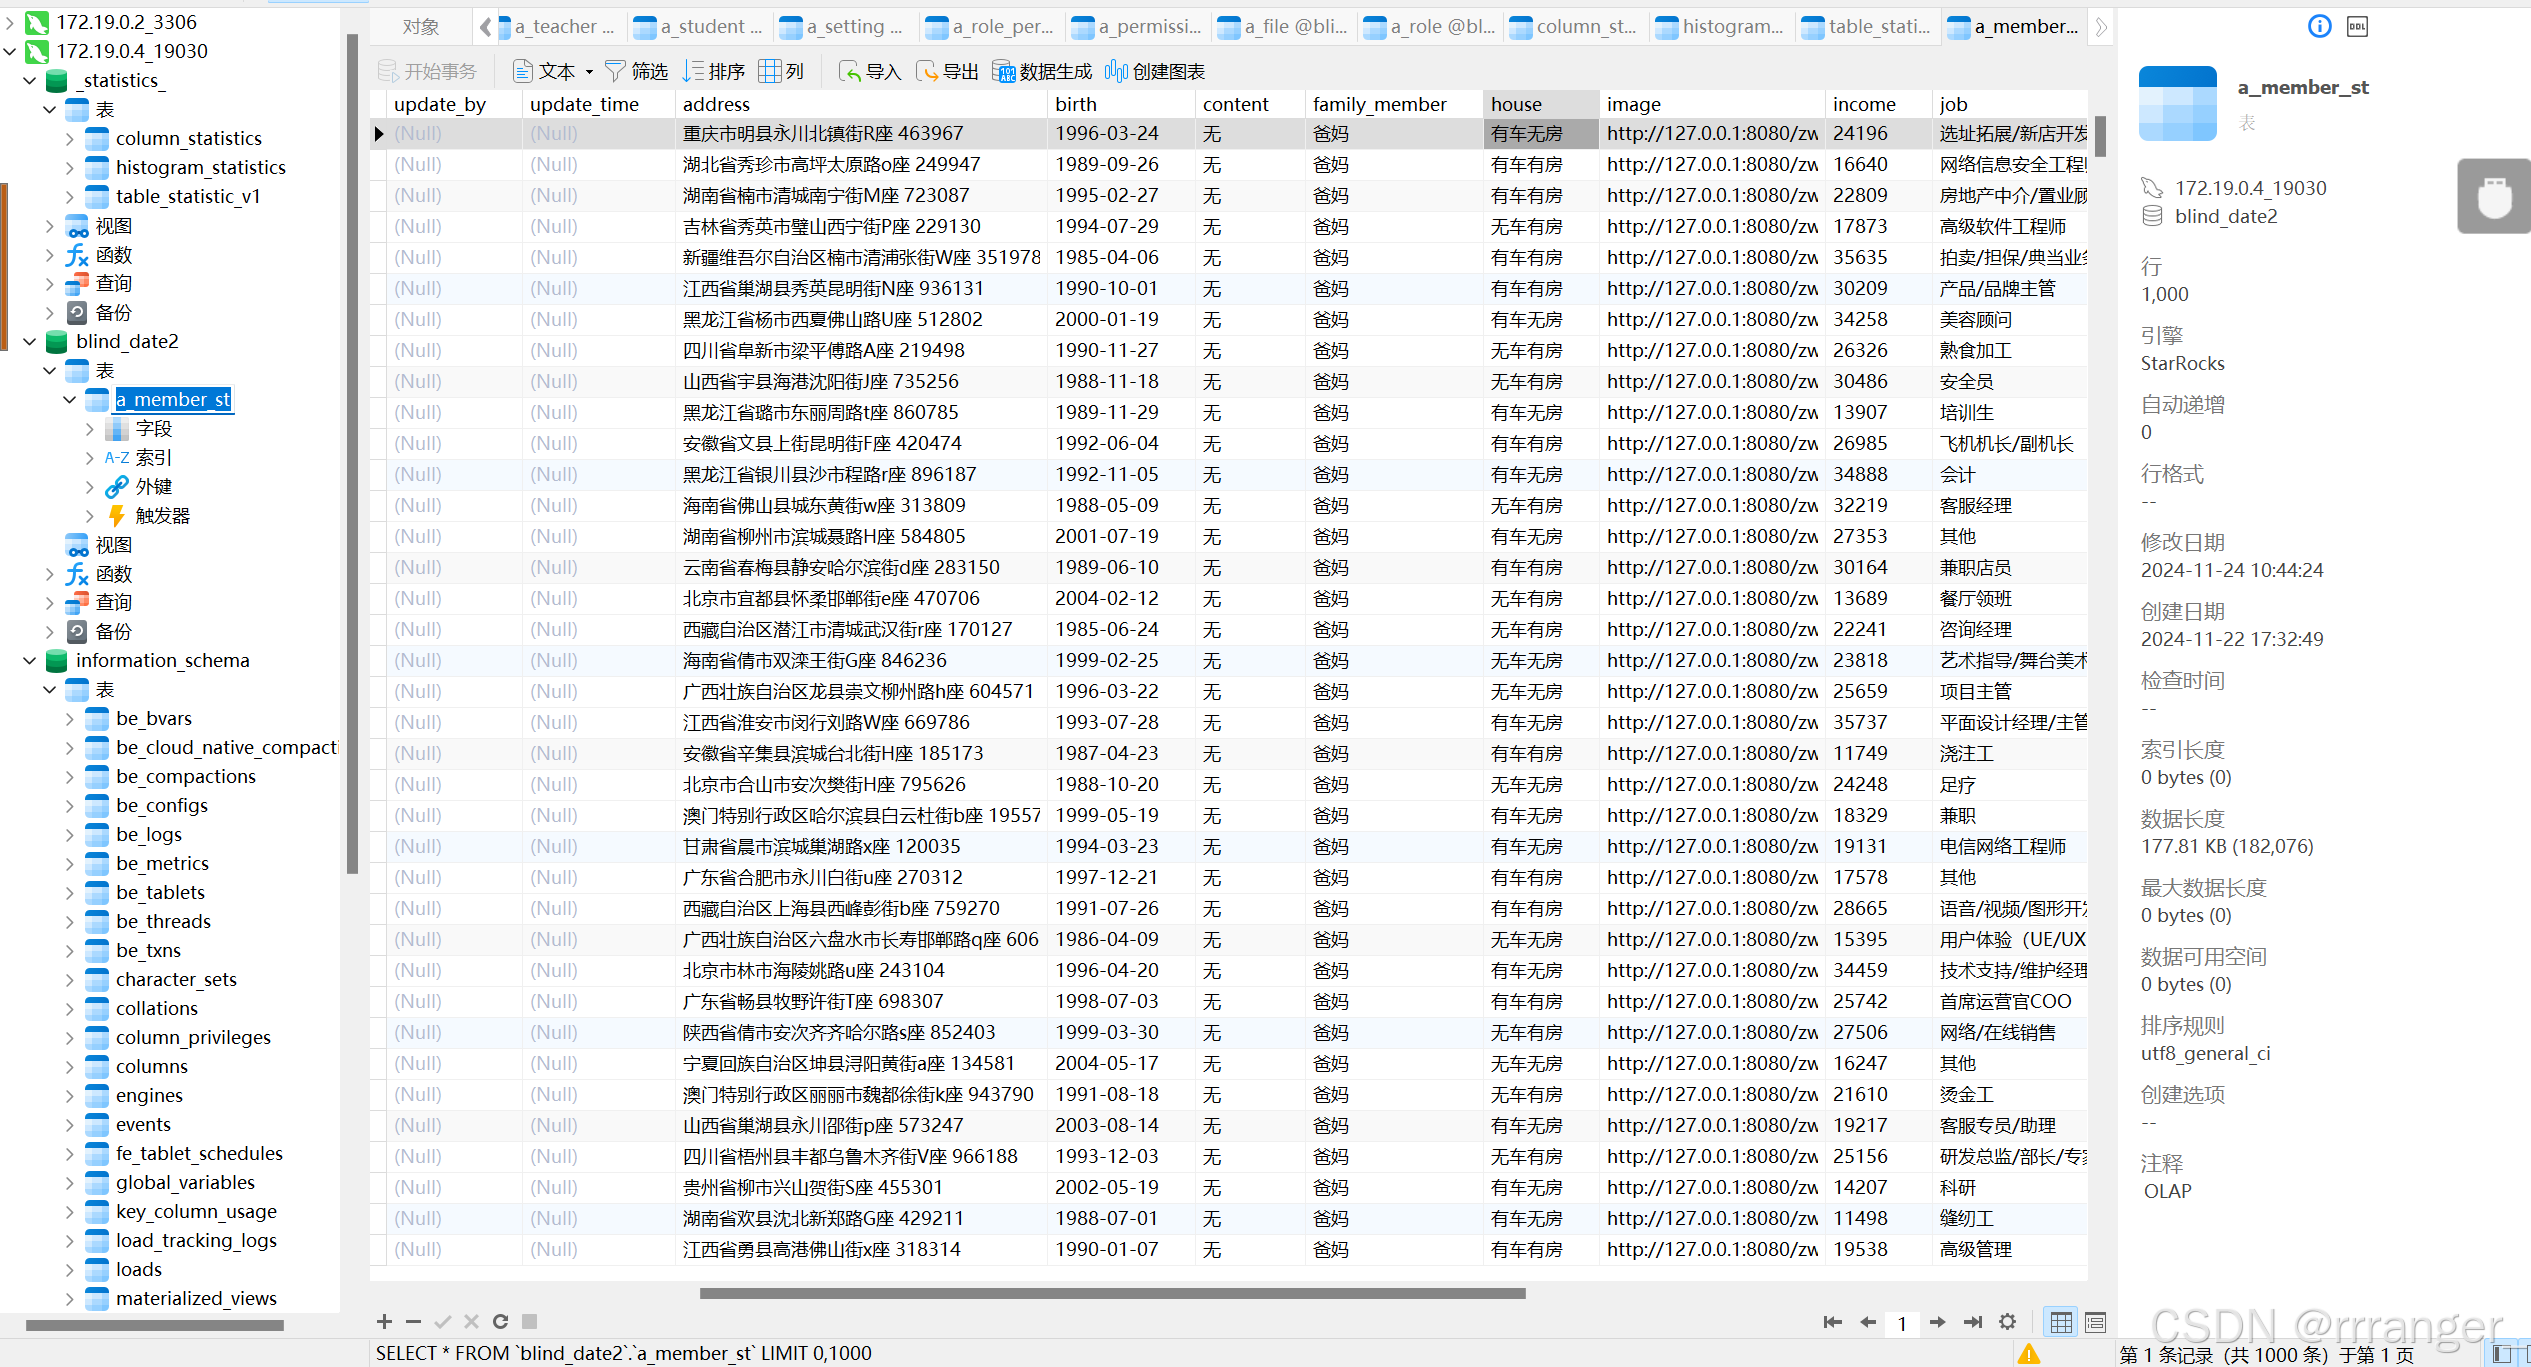
Task: Click the Data Generation (数据生成) icon
Action: coord(1003,71)
